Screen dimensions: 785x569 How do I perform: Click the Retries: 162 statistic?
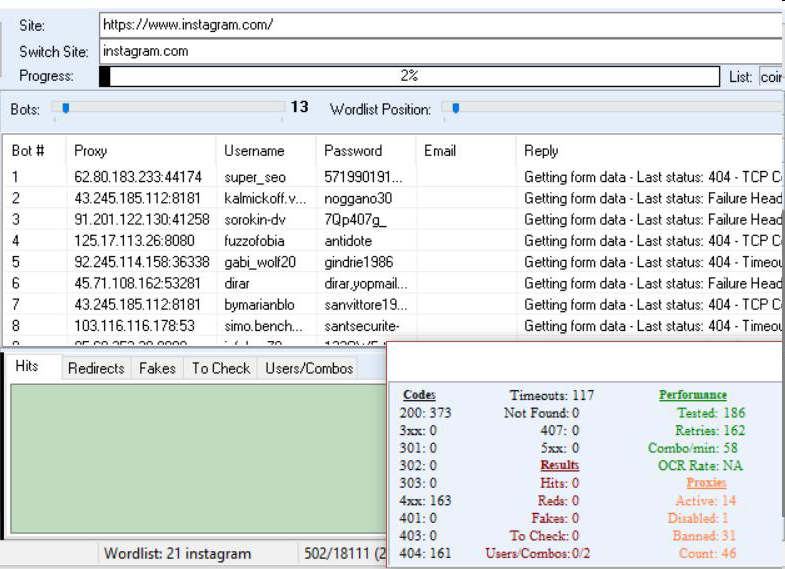pyautogui.click(x=710, y=430)
